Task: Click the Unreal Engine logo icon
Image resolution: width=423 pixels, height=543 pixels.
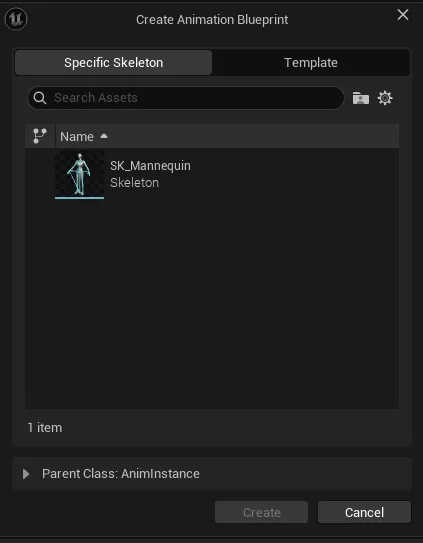Action: 16,19
